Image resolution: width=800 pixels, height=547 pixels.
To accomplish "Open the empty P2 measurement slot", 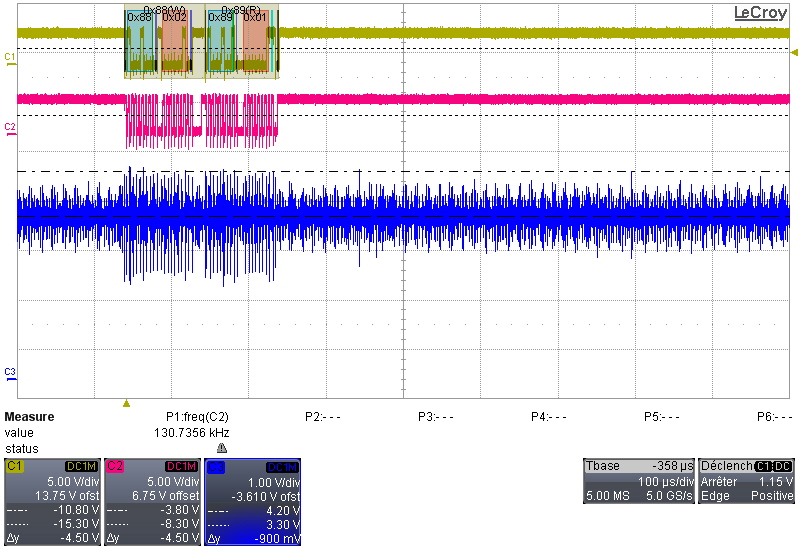I will click(322, 417).
